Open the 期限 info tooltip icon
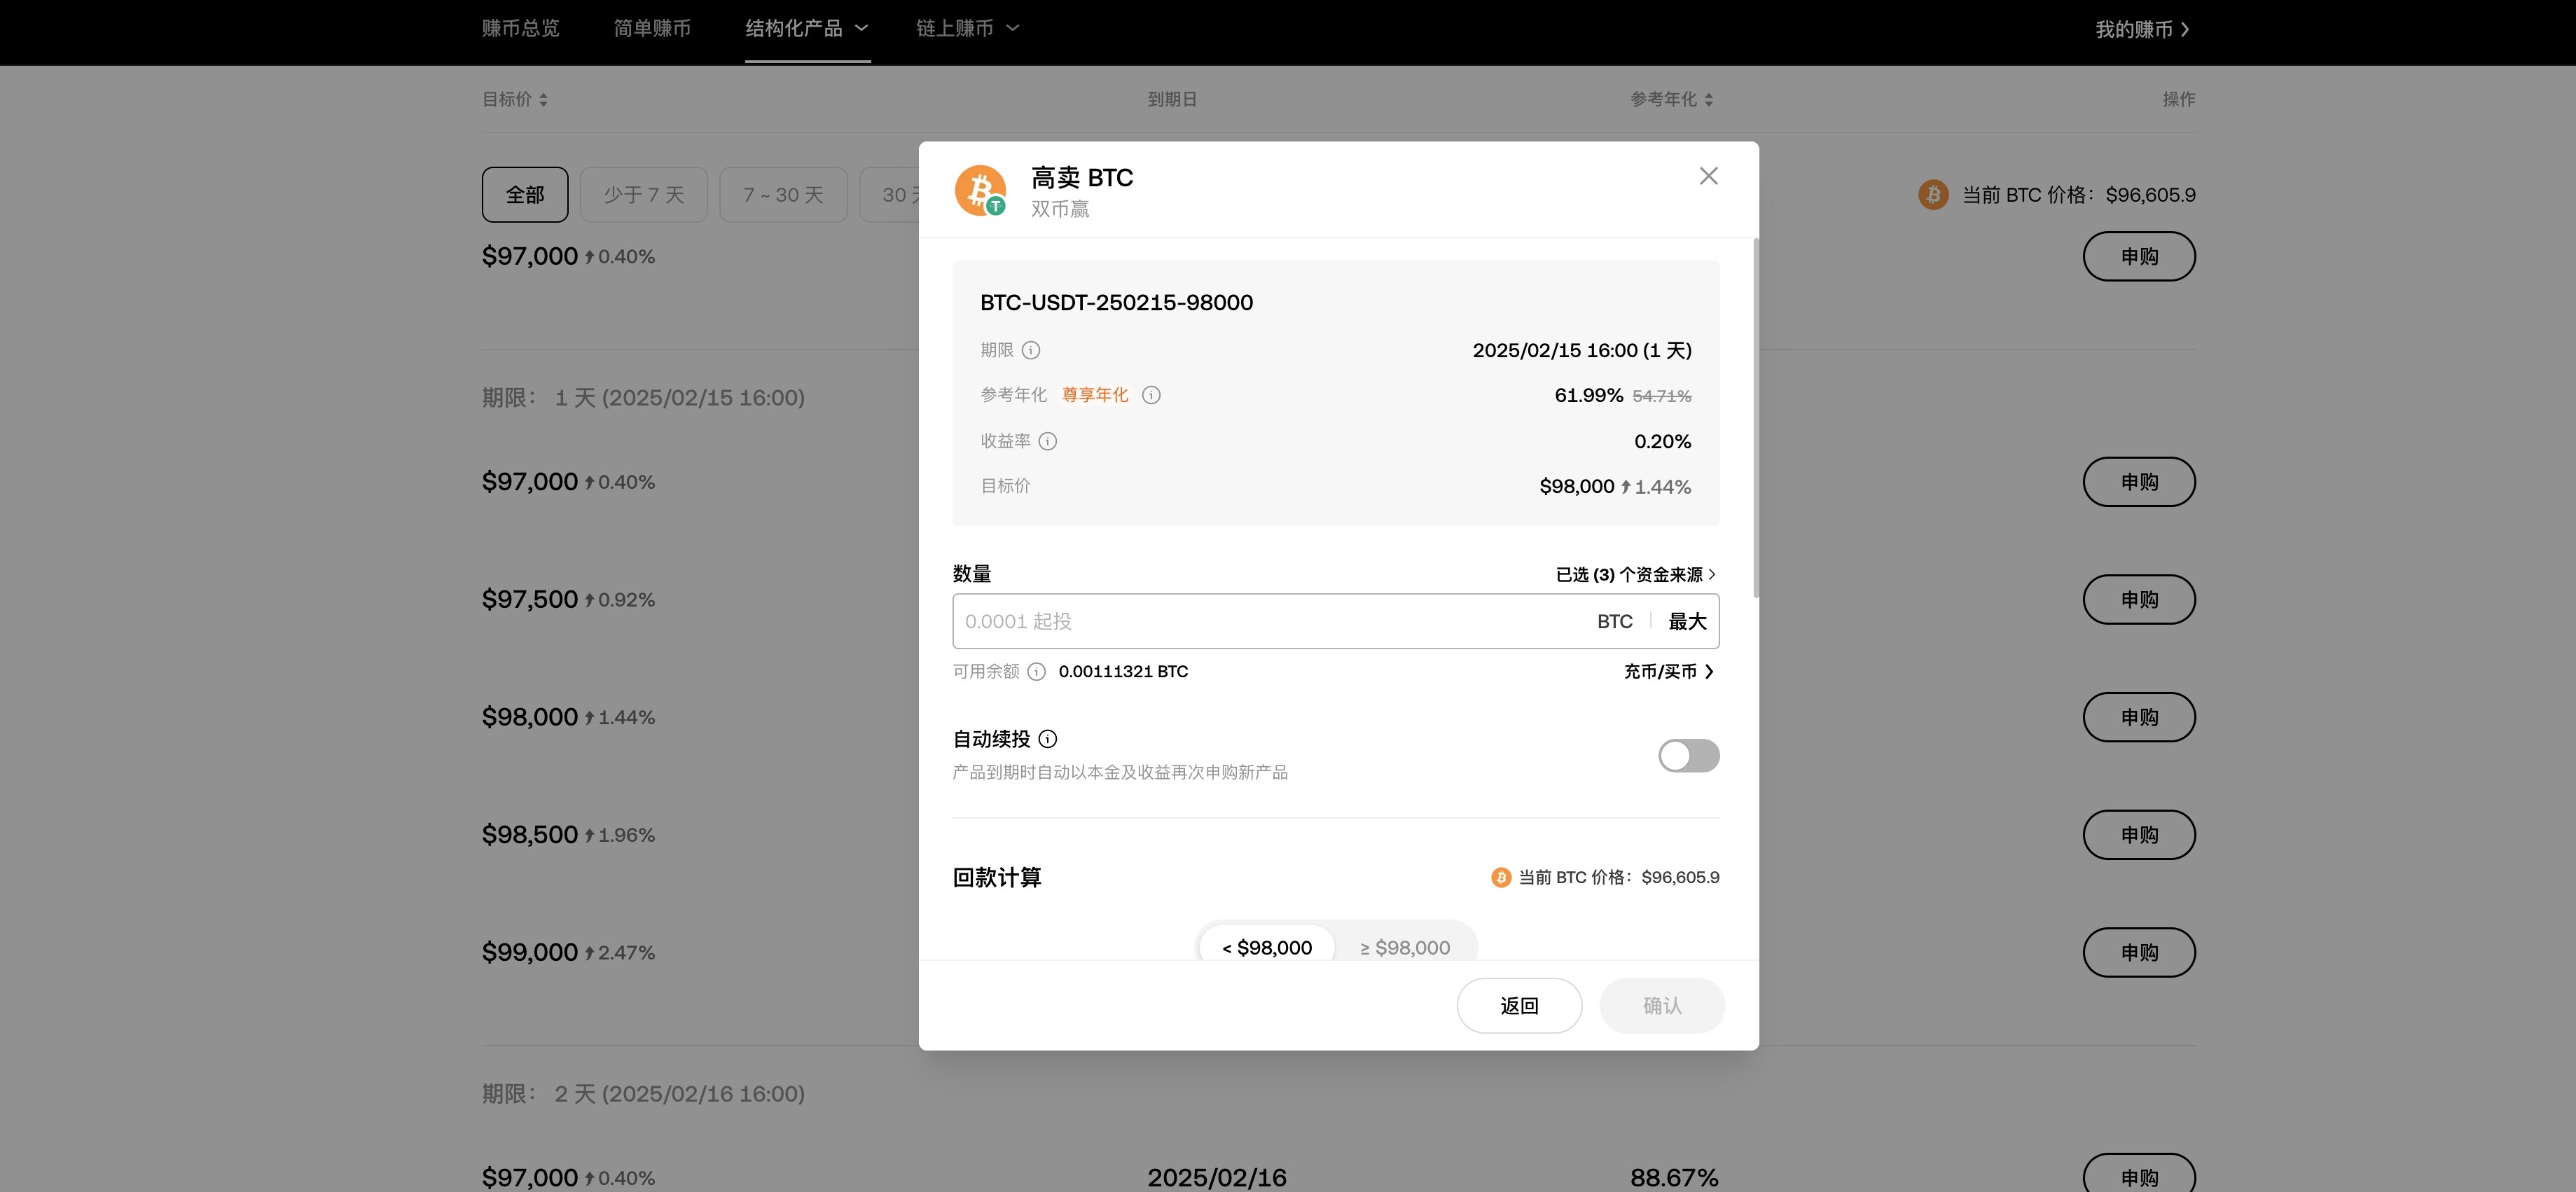Screen dimensions: 2576x1192 coord(1033,350)
